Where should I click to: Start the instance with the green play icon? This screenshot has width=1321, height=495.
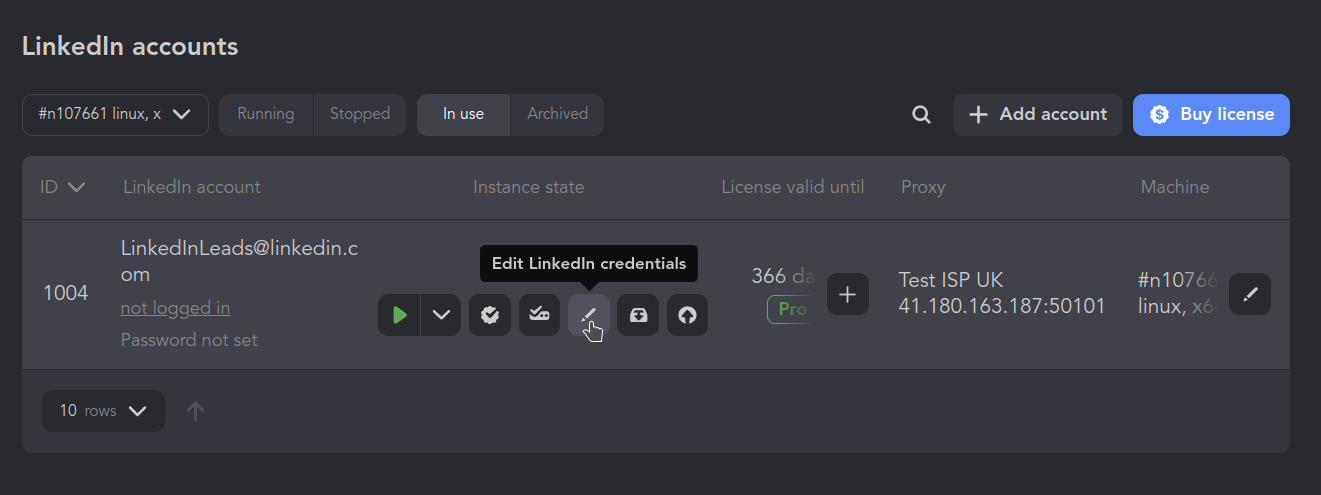(x=399, y=315)
